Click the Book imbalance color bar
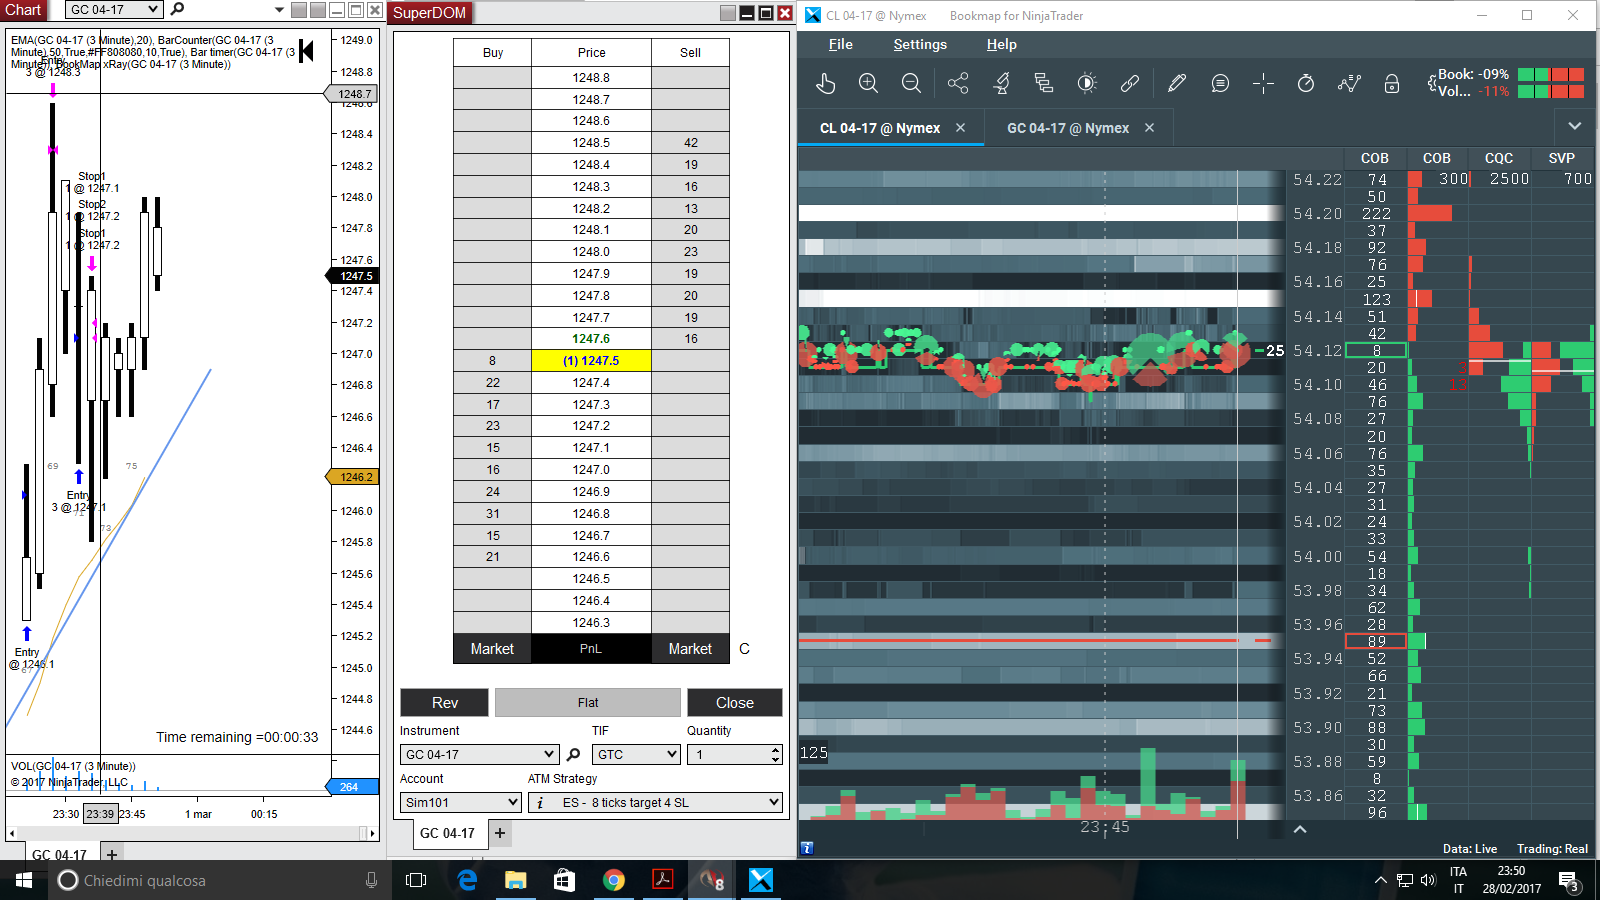 [1551, 75]
